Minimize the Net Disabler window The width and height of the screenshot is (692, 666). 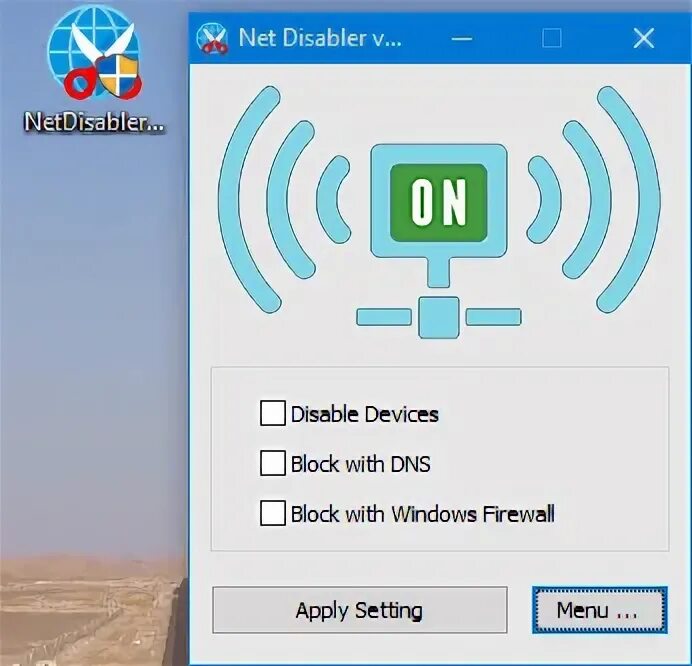coord(462,38)
